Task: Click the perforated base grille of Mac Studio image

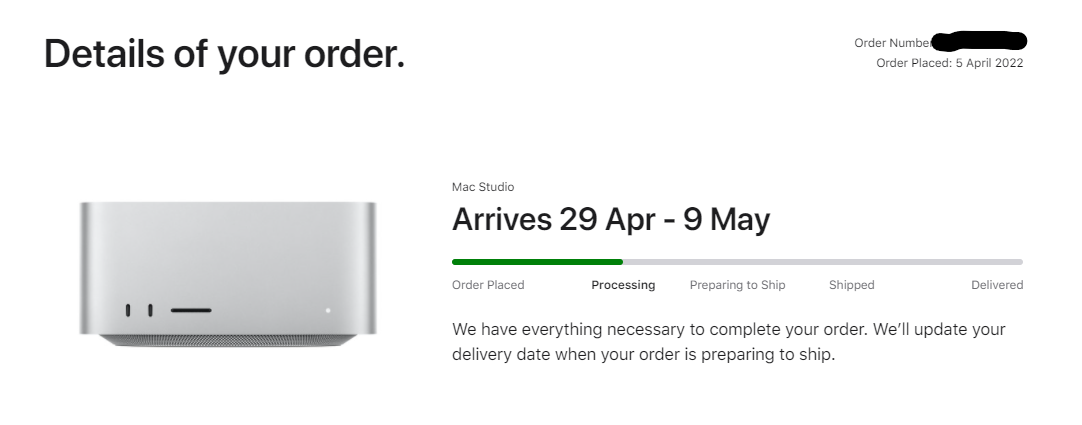Action: coord(228,340)
